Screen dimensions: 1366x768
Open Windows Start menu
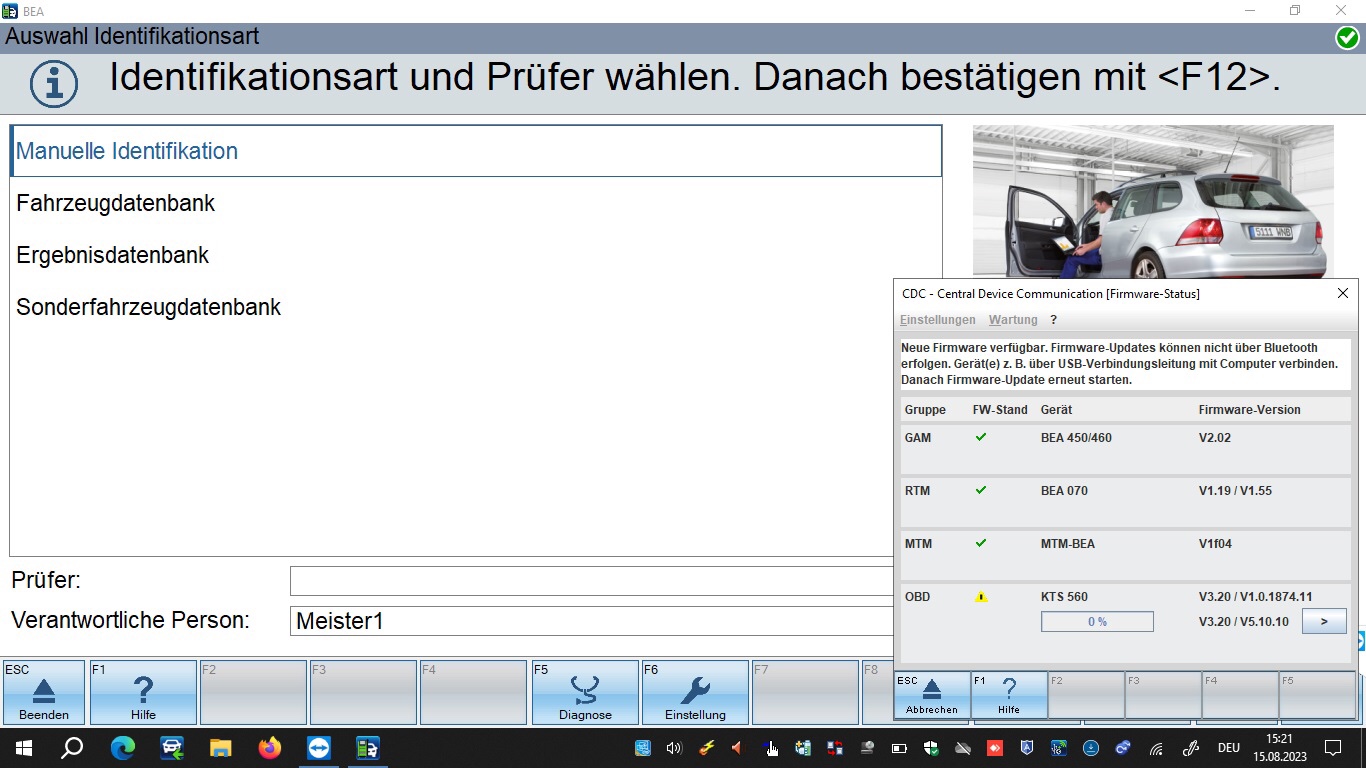click(23, 747)
